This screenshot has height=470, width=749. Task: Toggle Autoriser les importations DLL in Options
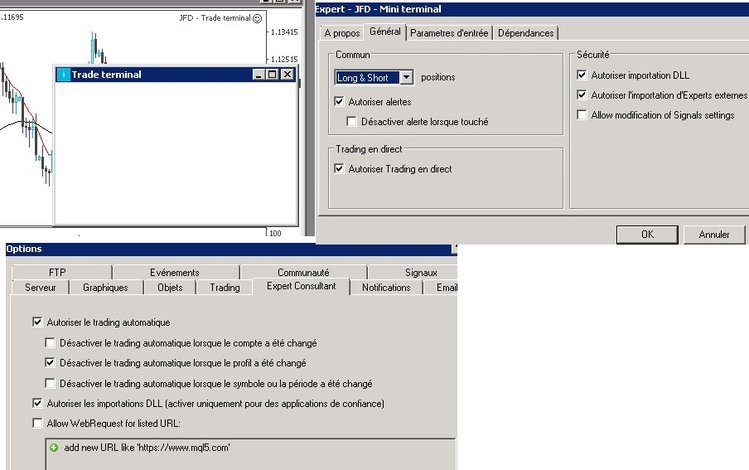tap(37, 403)
